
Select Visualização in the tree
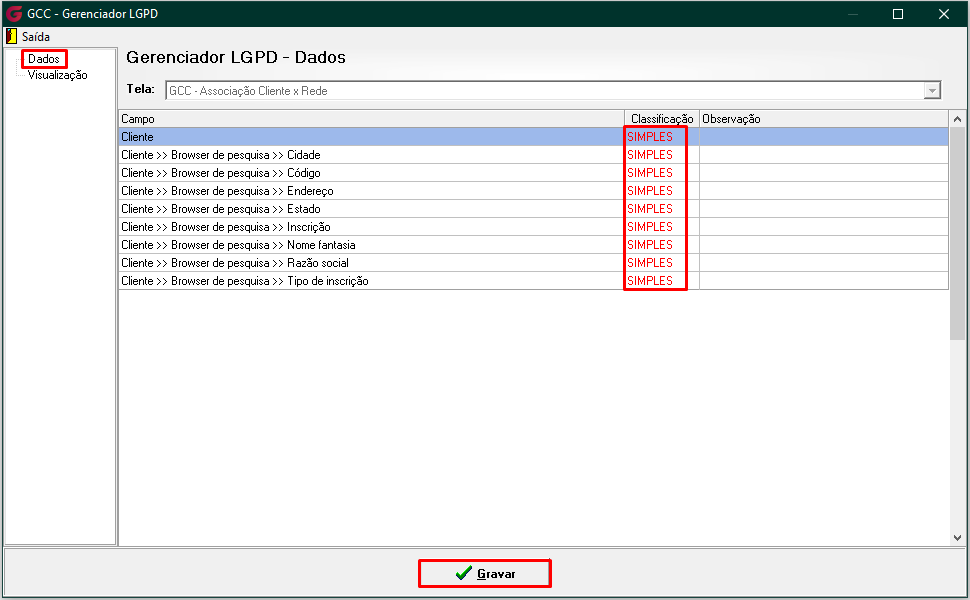pyautogui.click(x=58, y=75)
